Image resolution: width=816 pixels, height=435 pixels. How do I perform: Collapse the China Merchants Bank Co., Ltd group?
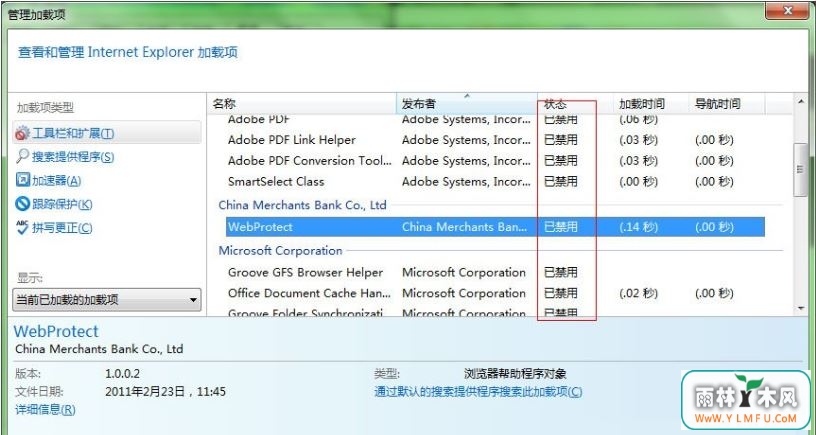pyautogui.click(x=302, y=205)
